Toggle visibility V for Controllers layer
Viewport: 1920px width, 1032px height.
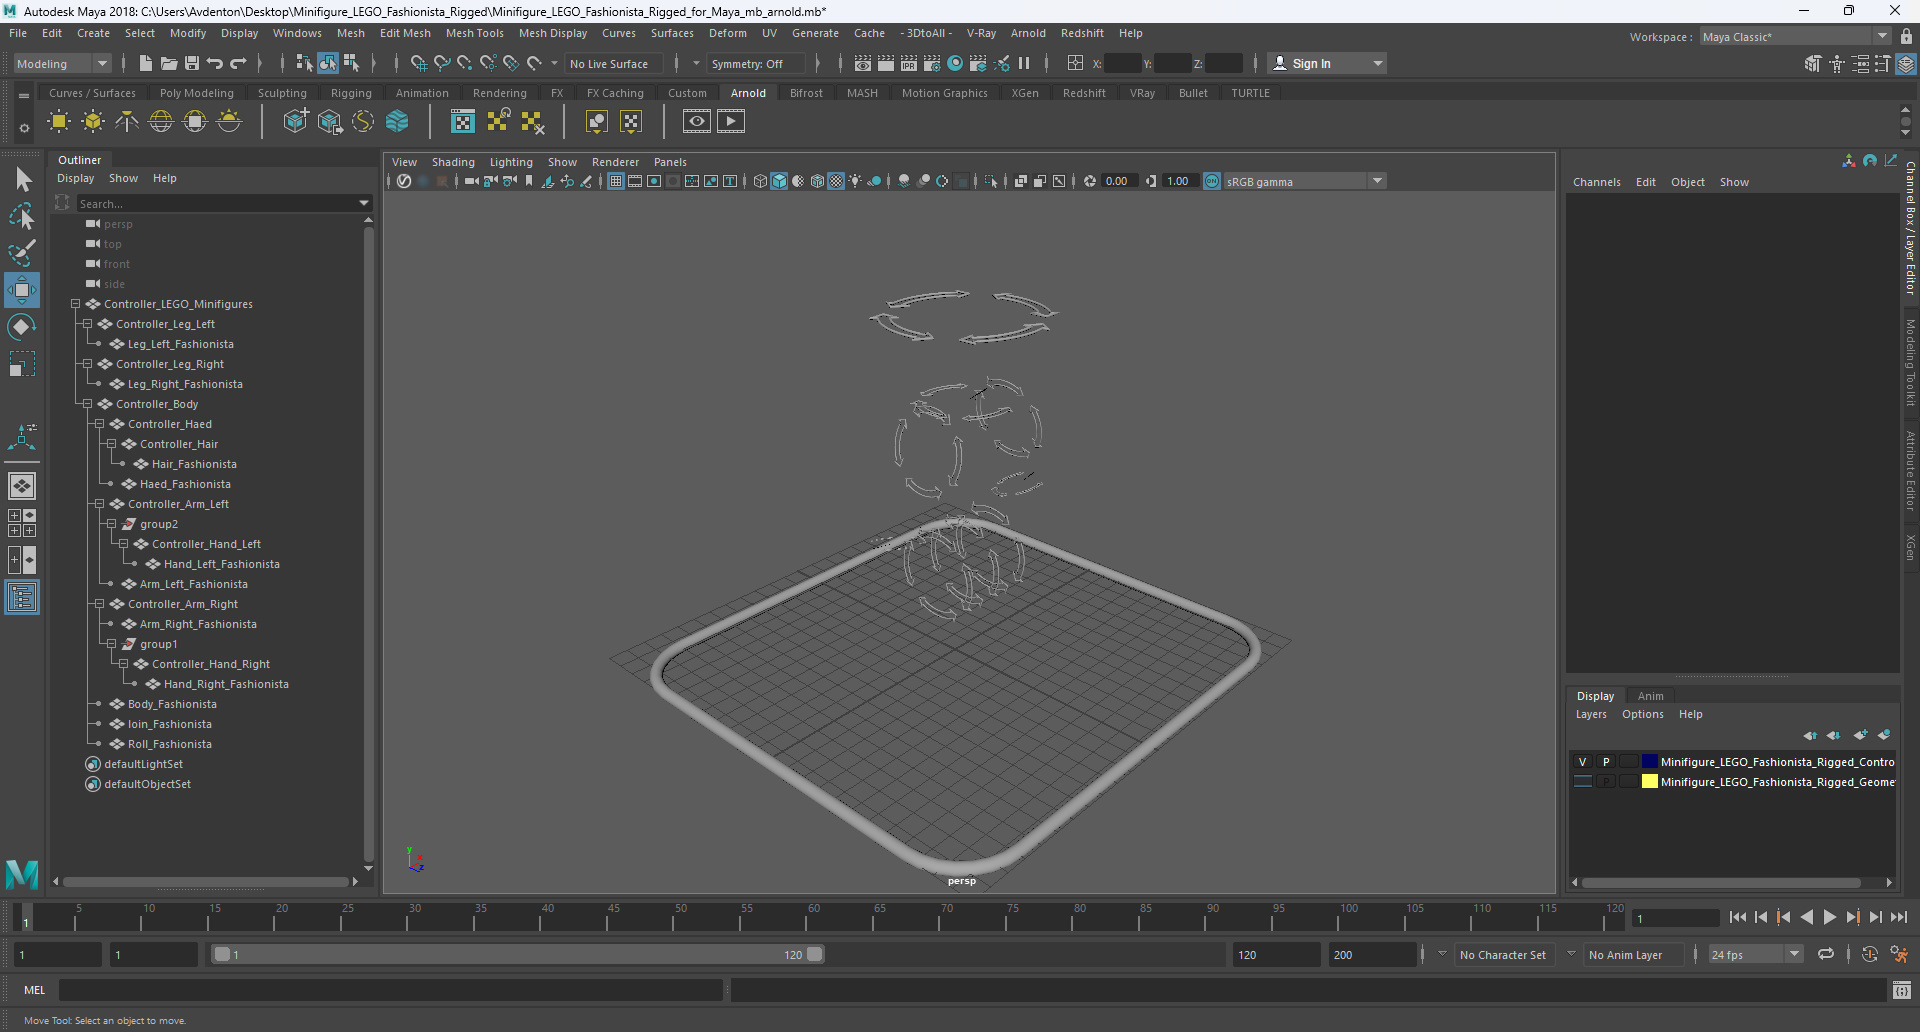(1583, 762)
